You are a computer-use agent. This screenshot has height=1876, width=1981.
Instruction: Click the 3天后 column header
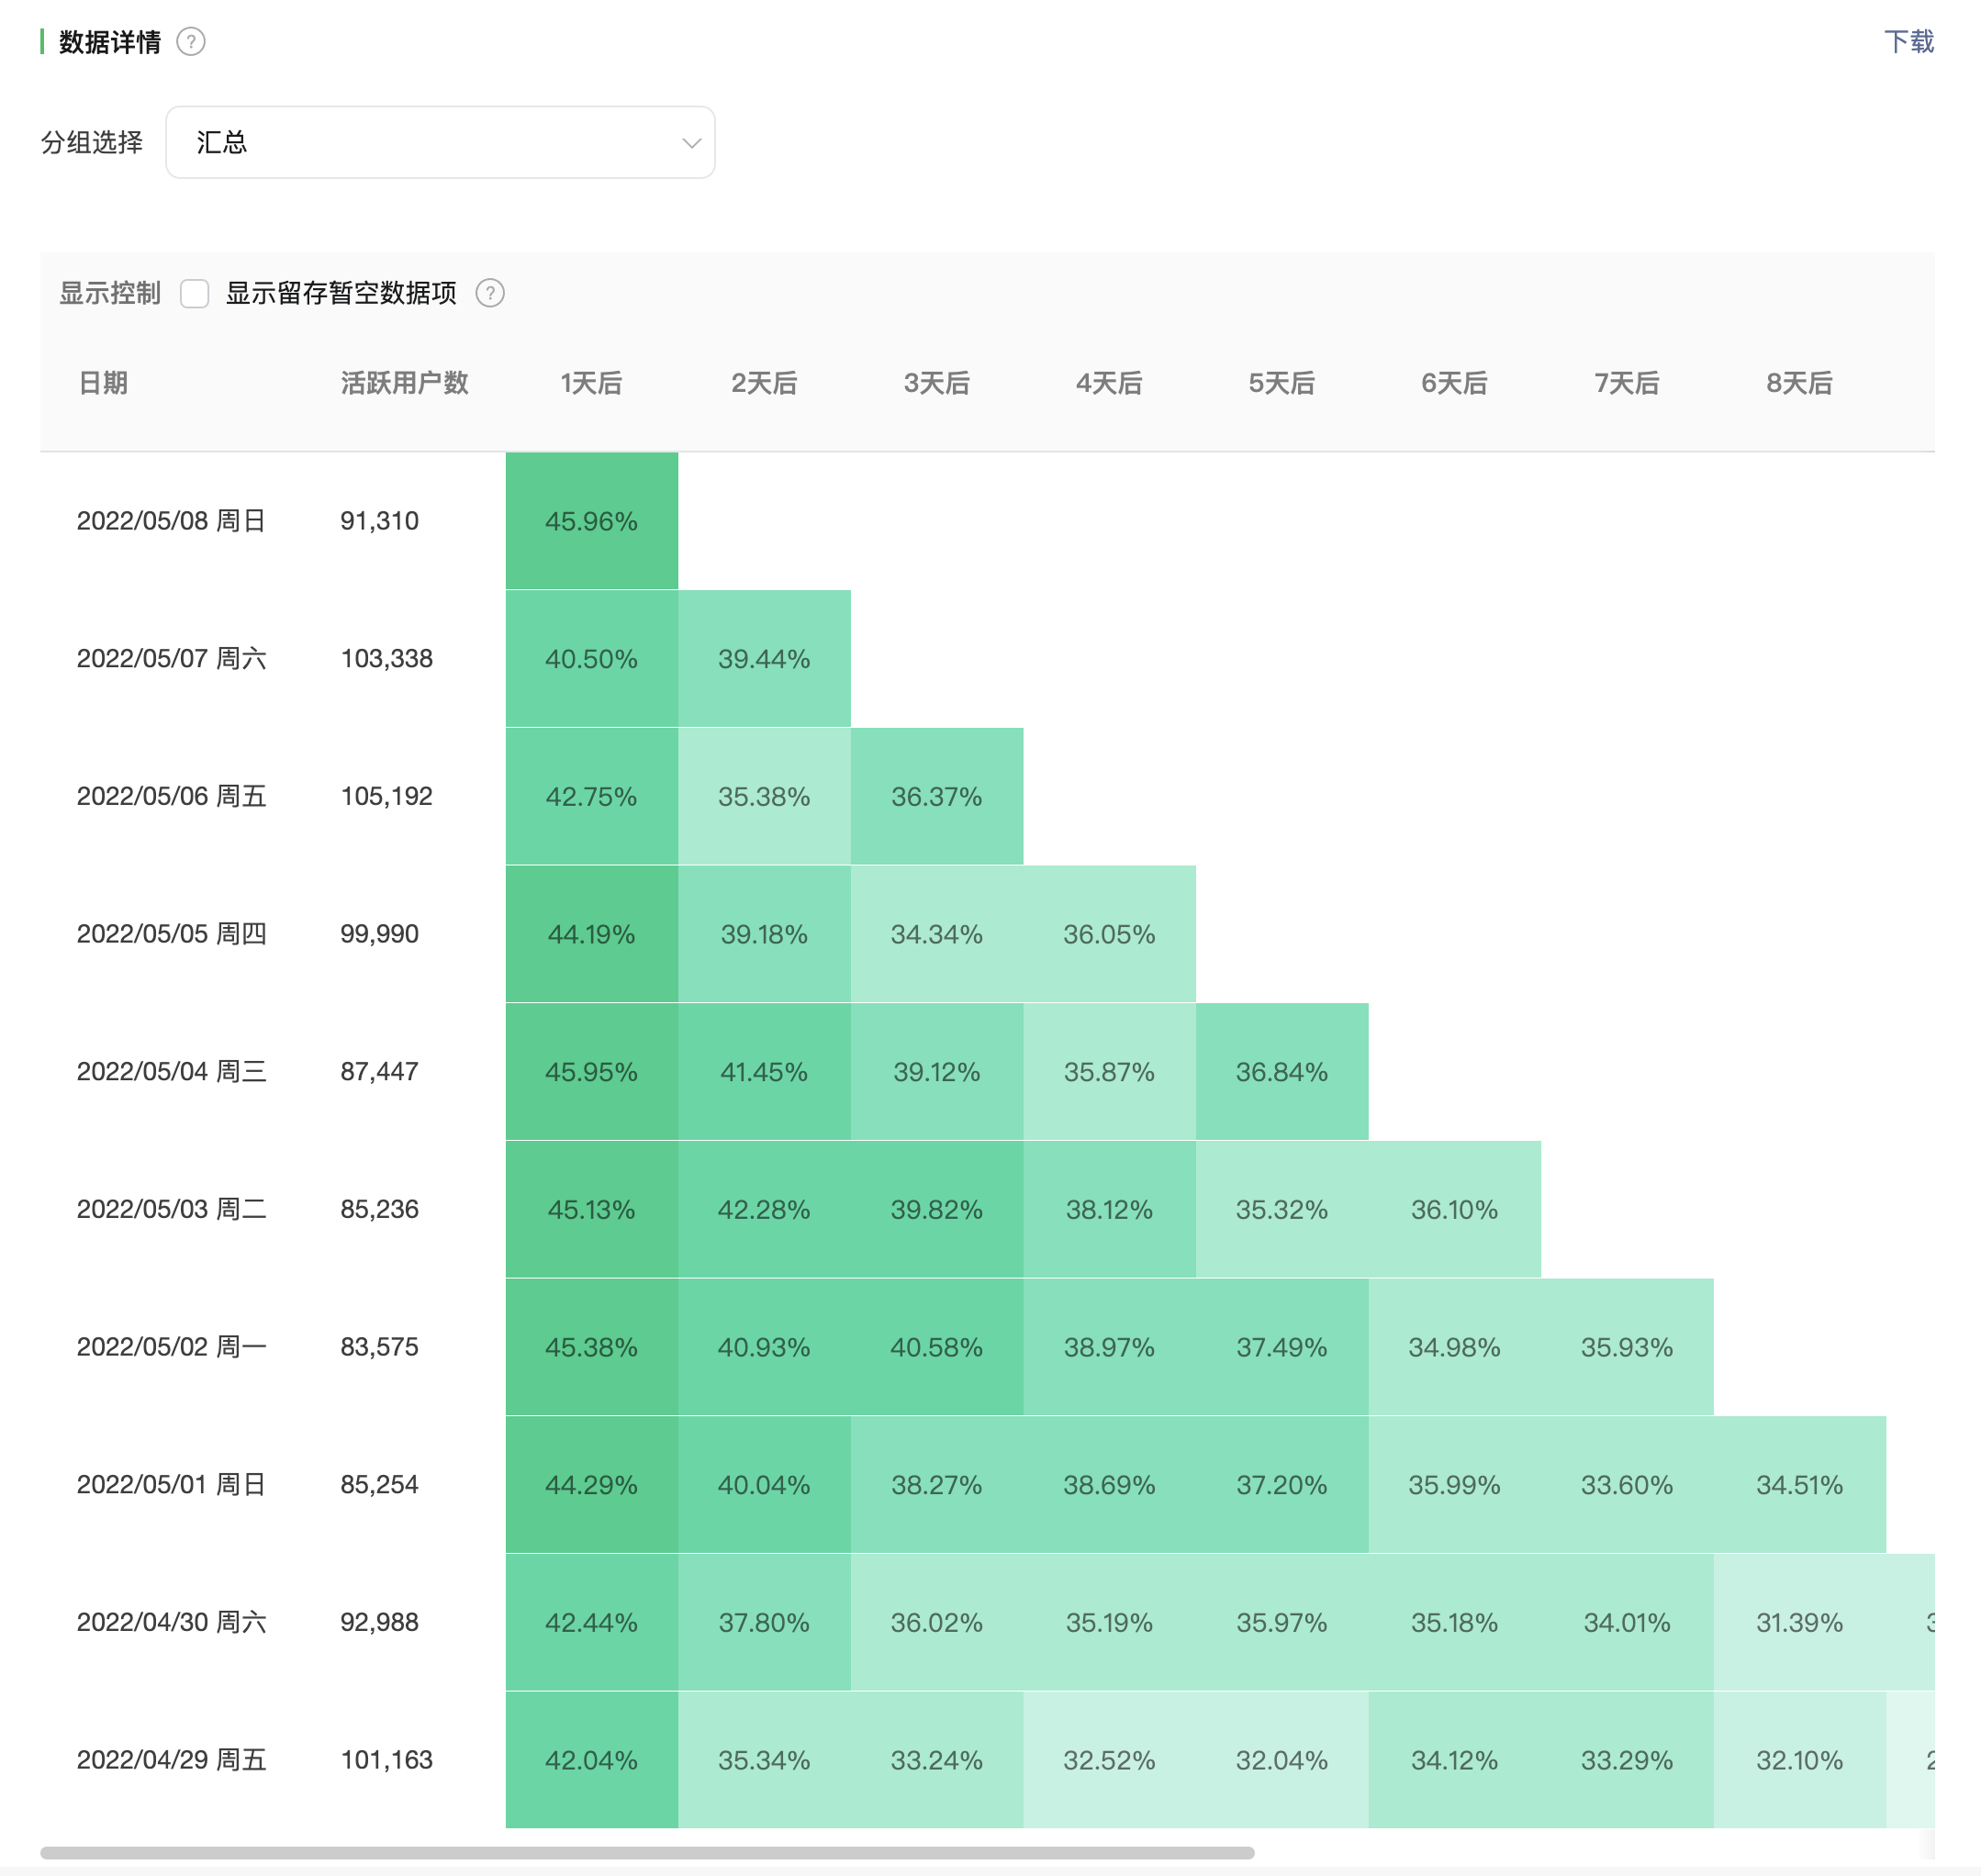937,383
